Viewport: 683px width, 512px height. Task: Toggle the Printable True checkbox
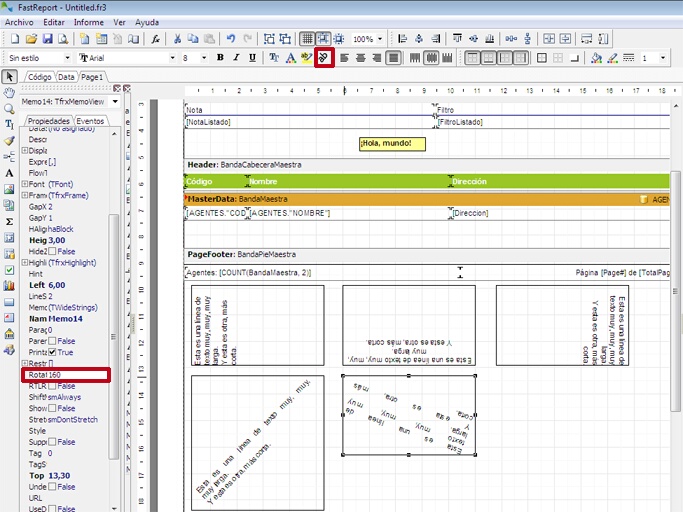click(x=52, y=352)
